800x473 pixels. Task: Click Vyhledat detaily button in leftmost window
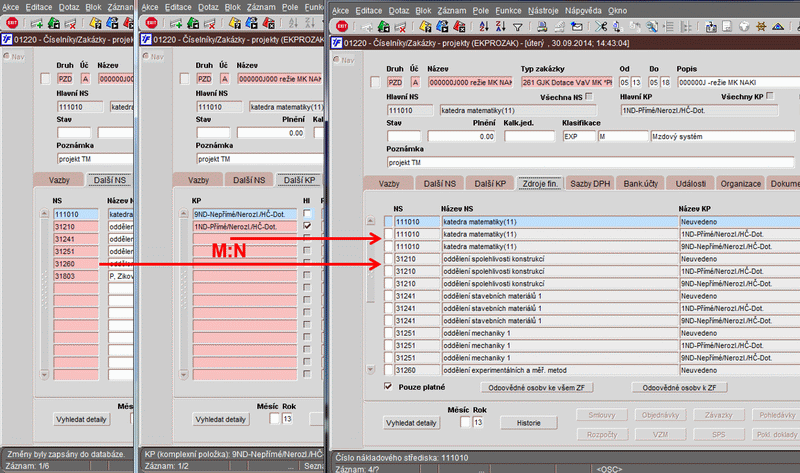[x=81, y=419]
